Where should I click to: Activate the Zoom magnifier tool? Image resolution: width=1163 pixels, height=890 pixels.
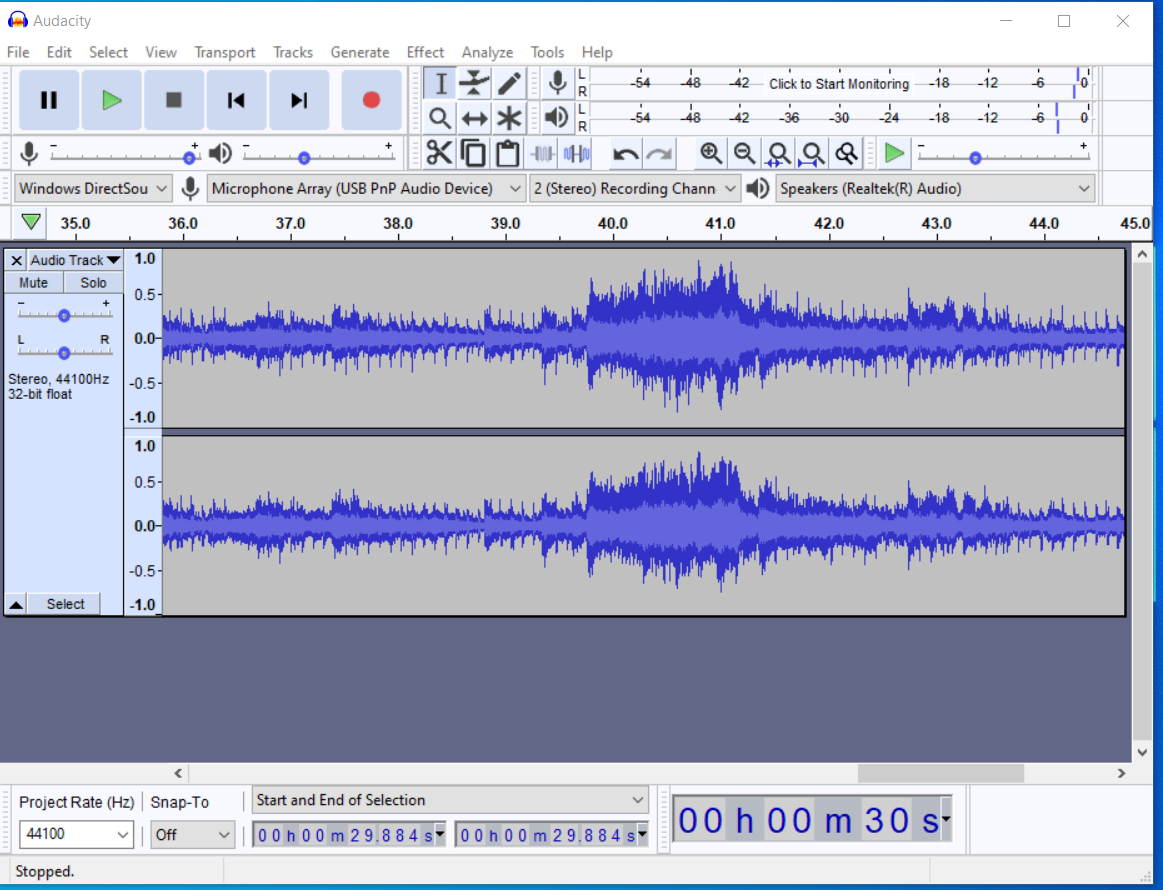point(441,118)
